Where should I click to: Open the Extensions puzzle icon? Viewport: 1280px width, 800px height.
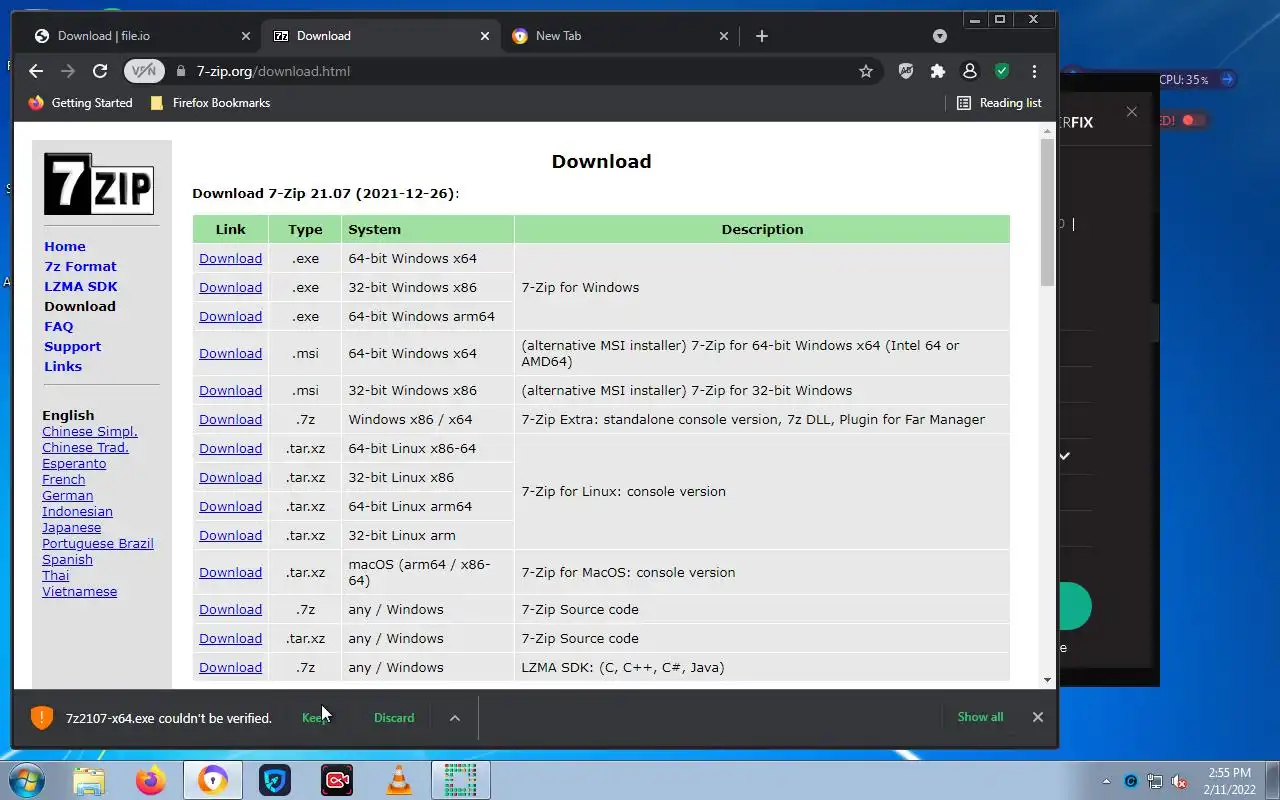[938, 71]
